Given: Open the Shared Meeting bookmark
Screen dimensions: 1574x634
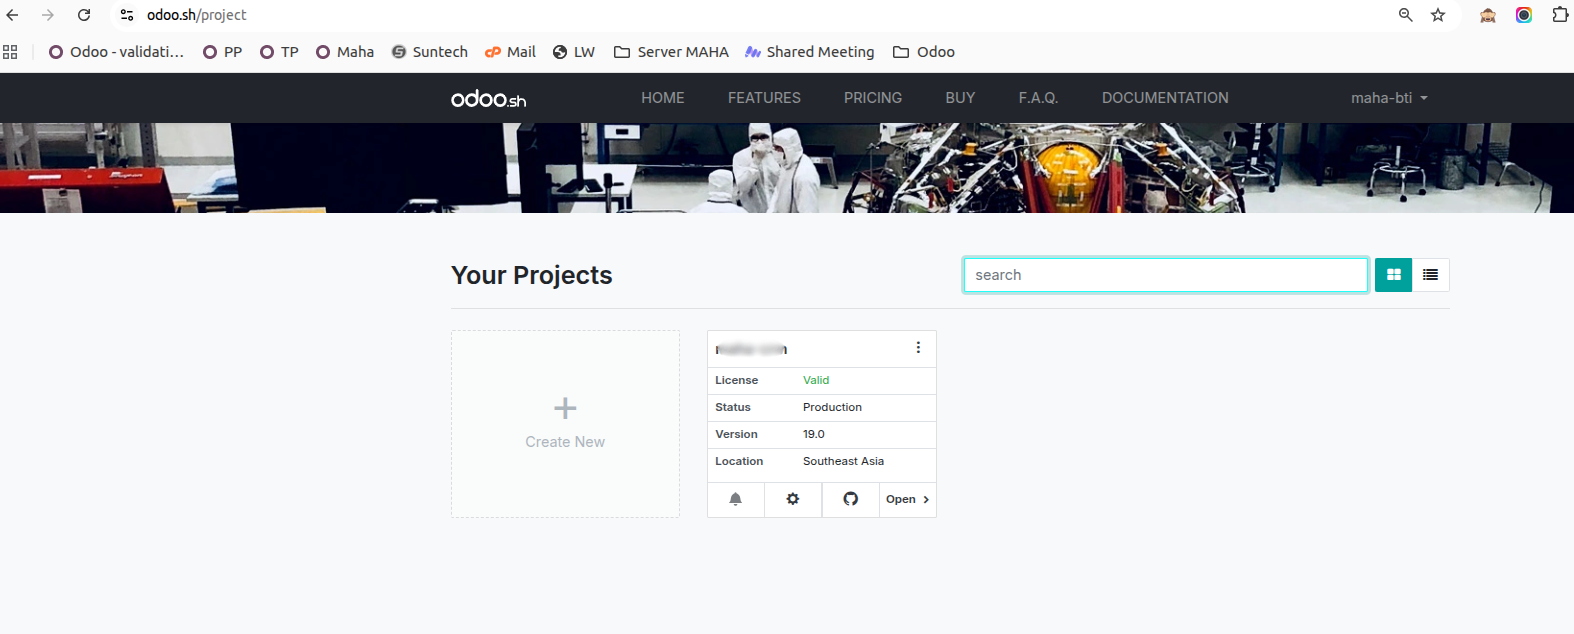Looking at the screenshot, I should 809,52.
